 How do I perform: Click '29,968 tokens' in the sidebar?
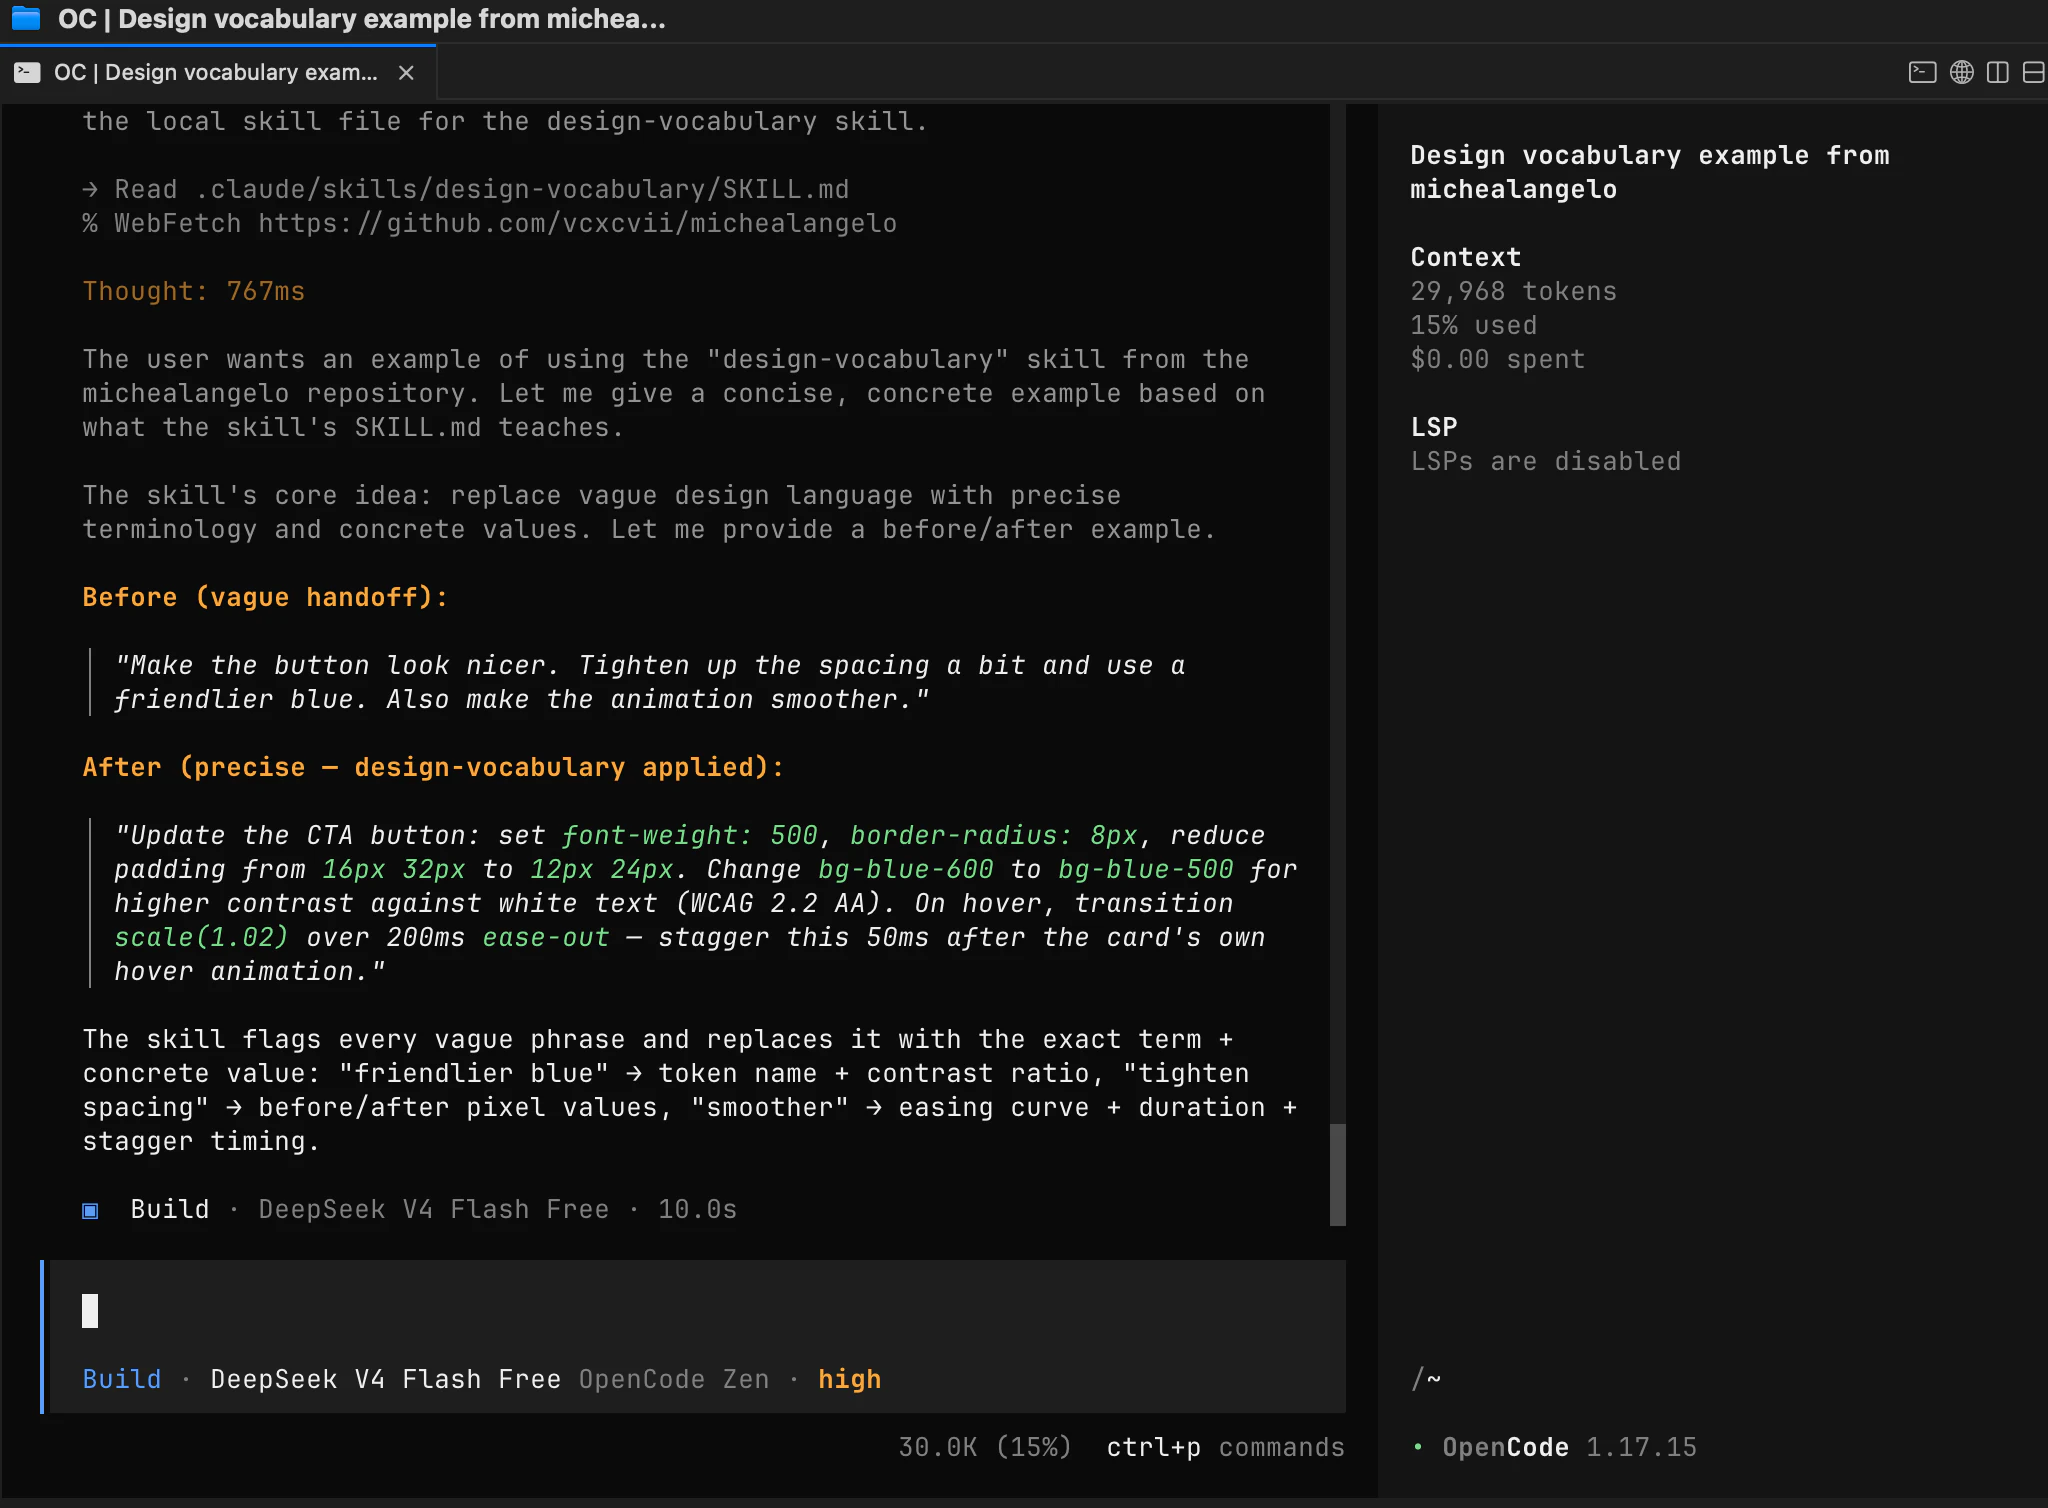click(1514, 291)
